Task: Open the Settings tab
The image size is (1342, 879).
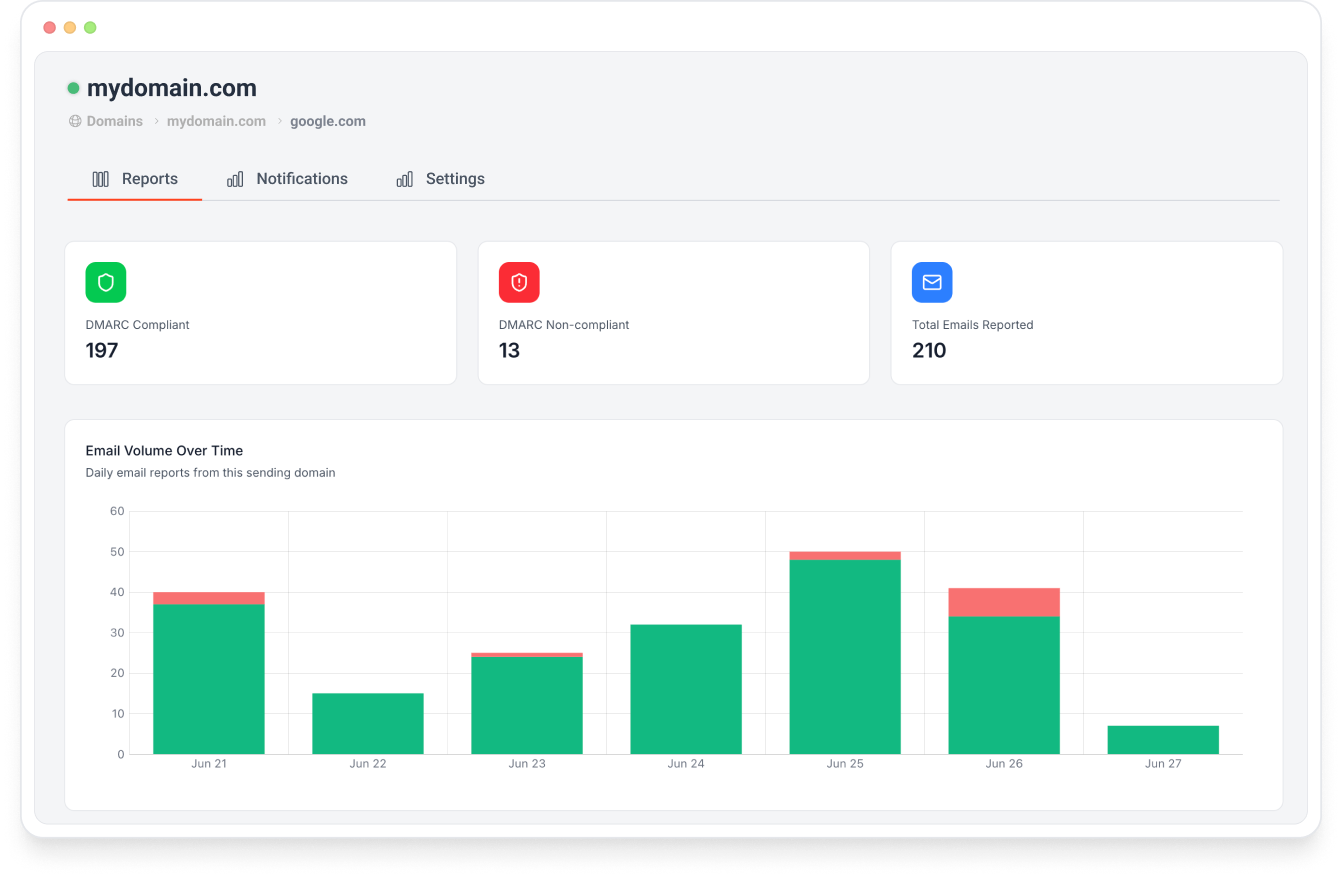Action: [x=455, y=179]
